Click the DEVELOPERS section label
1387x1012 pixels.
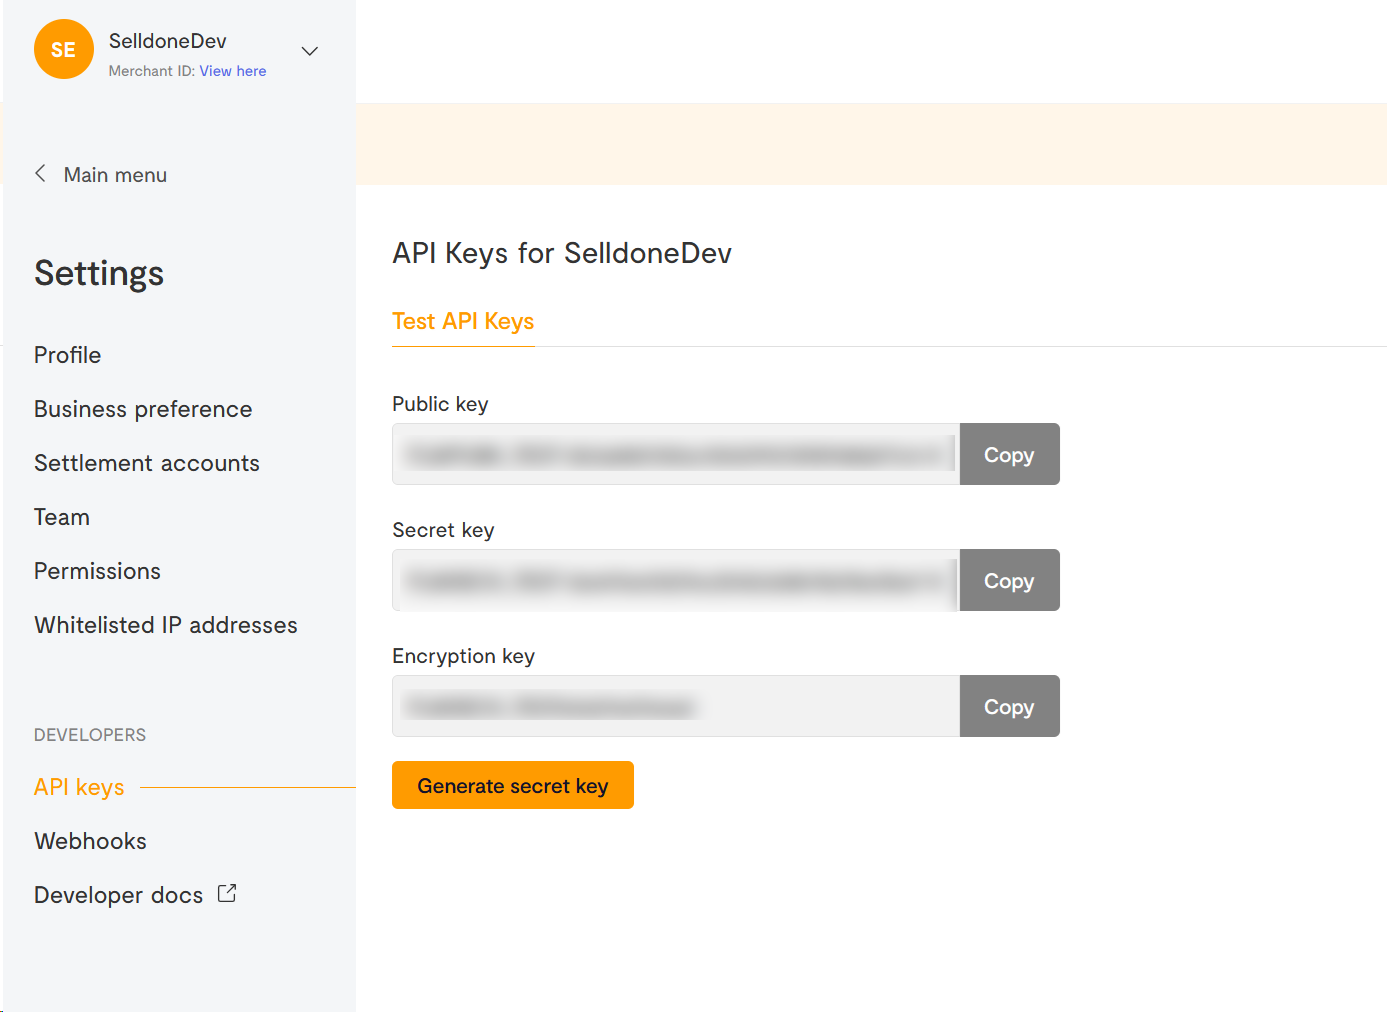tap(90, 735)
